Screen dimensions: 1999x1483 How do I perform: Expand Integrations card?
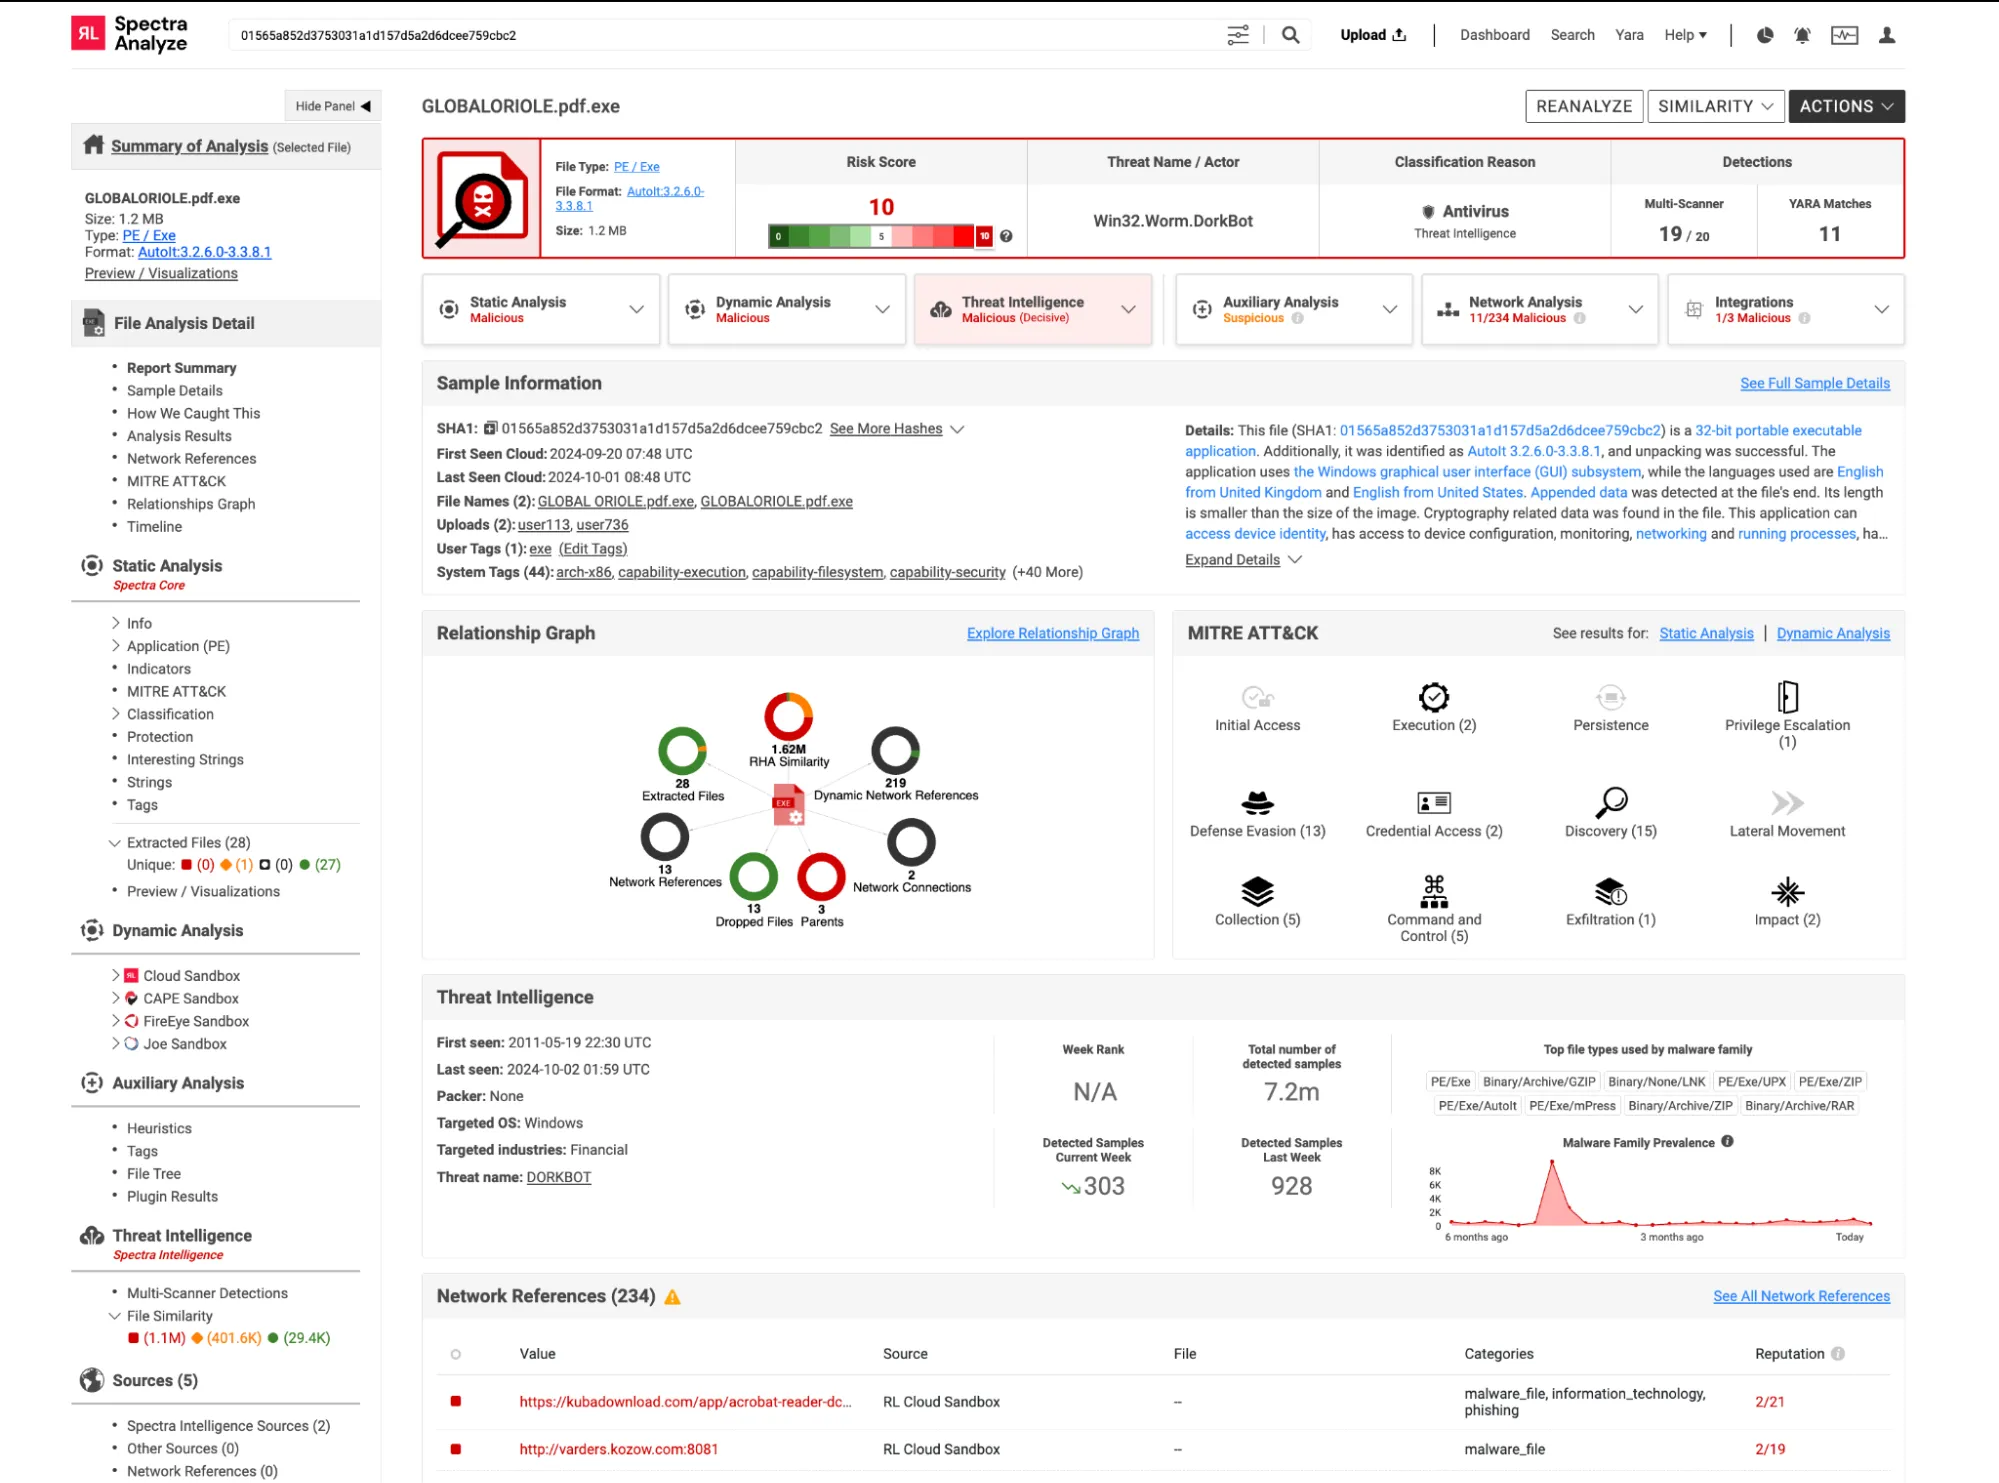coord(1786,310)
